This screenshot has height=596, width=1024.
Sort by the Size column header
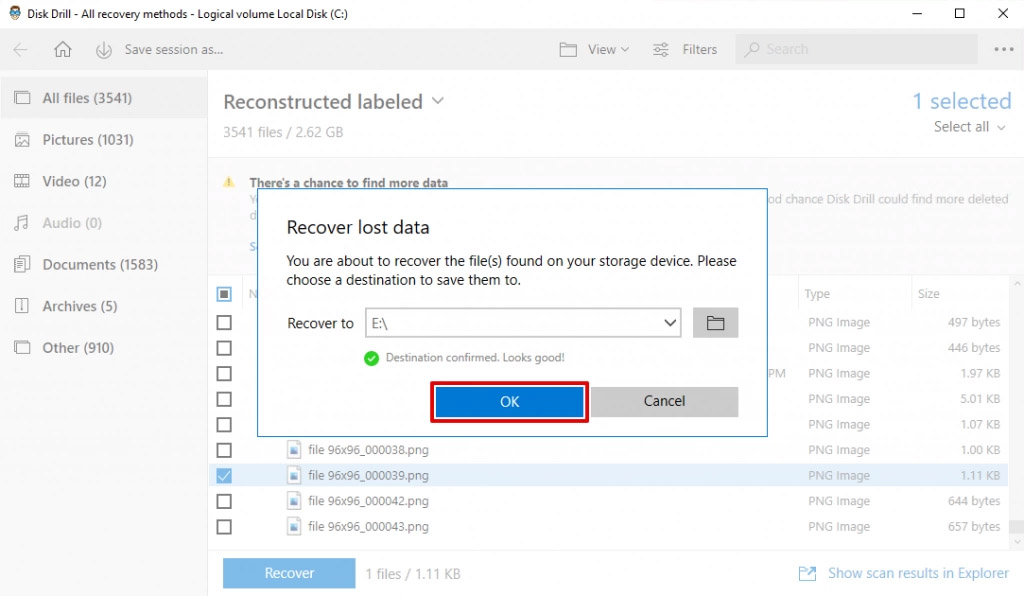928,294
